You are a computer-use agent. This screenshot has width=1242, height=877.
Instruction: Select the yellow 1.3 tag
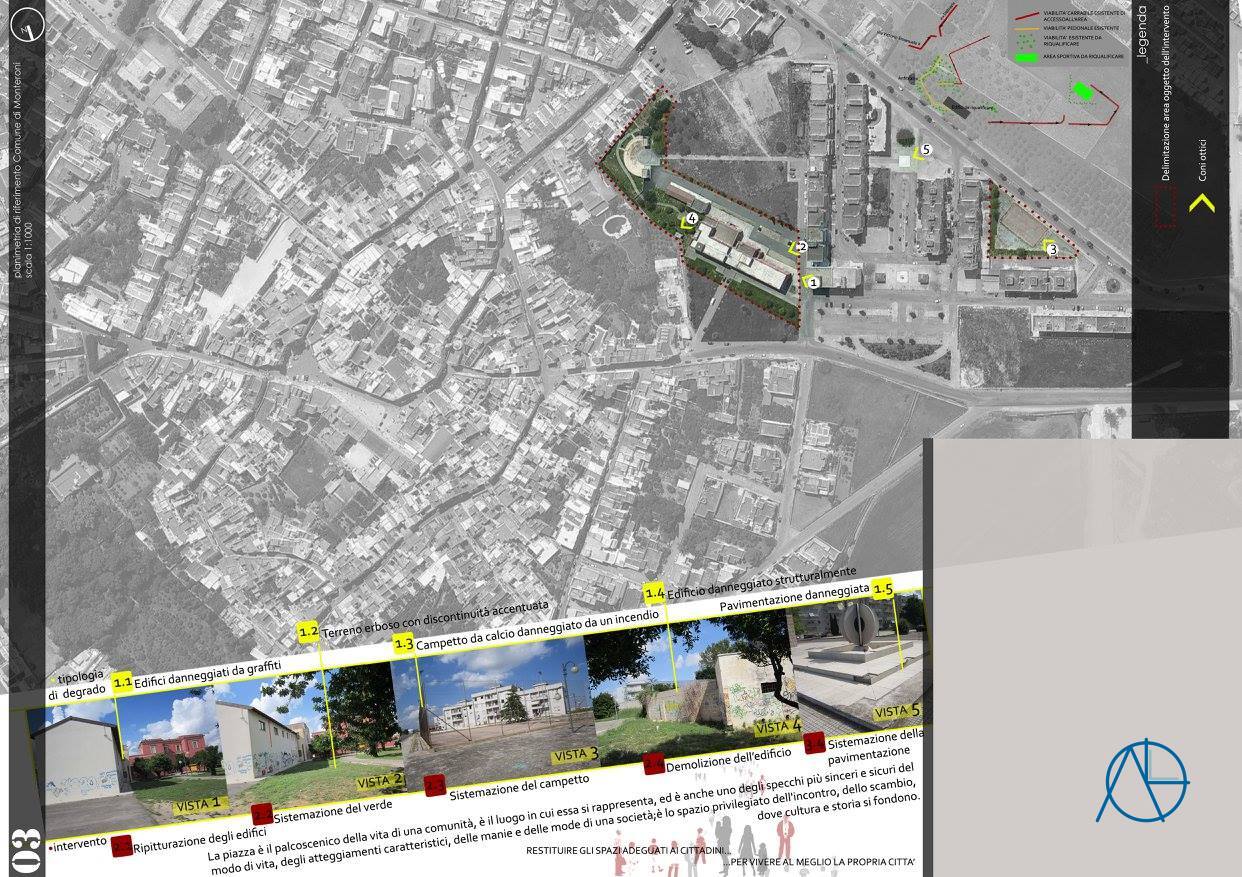403,644
